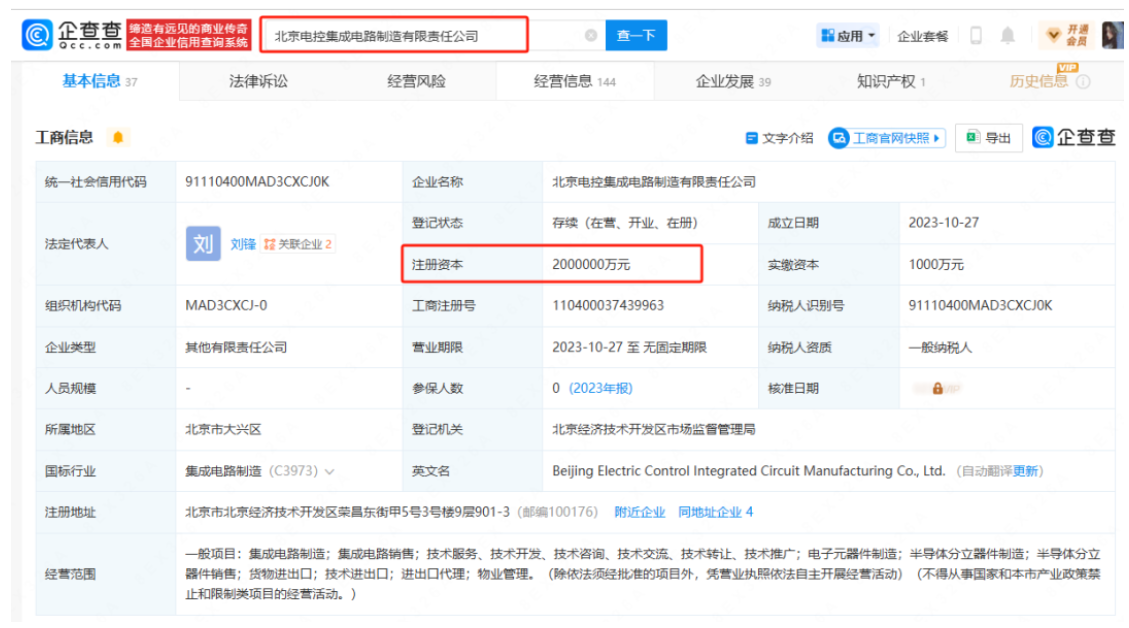Select 北京市大兴区 region value
The height and width of the screenshot is (628, 1129).
[223, 429]
